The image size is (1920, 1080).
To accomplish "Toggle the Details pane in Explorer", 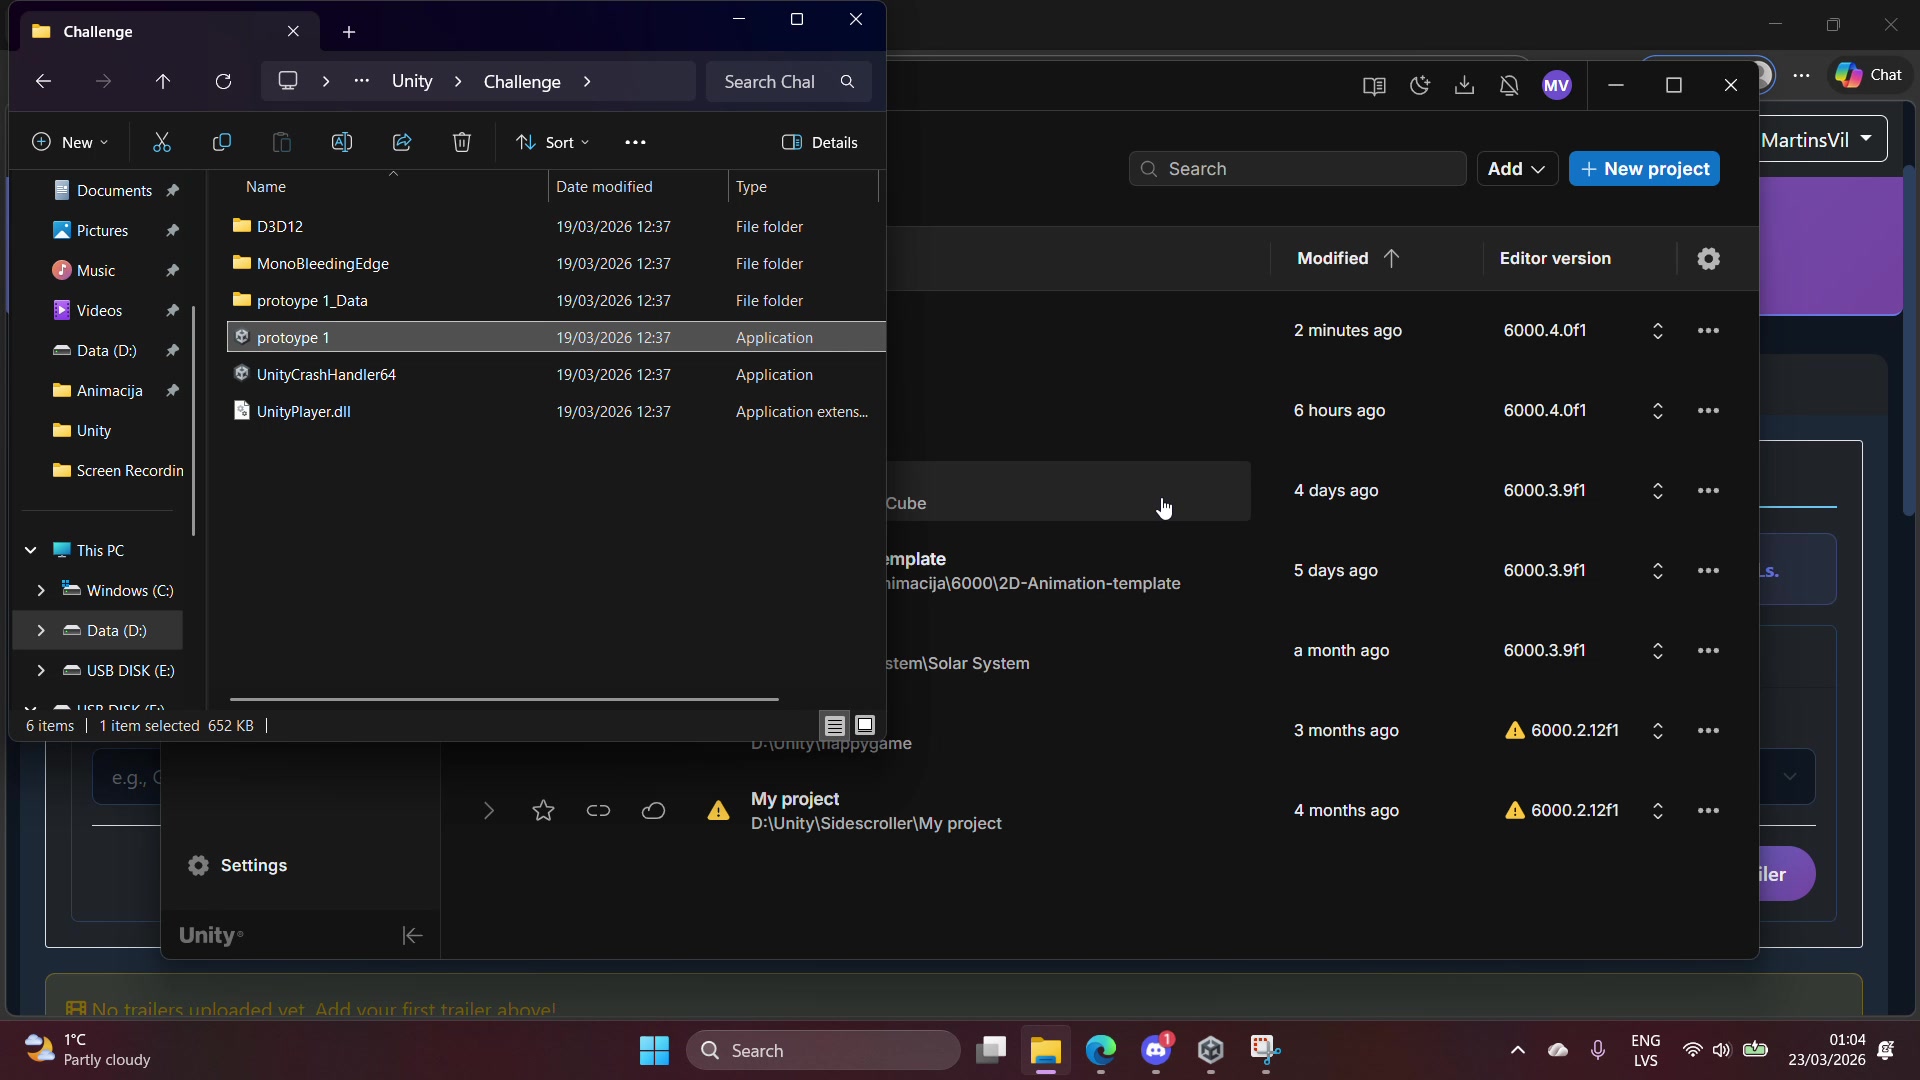I will pyautogui.click(x=820, y=142).
